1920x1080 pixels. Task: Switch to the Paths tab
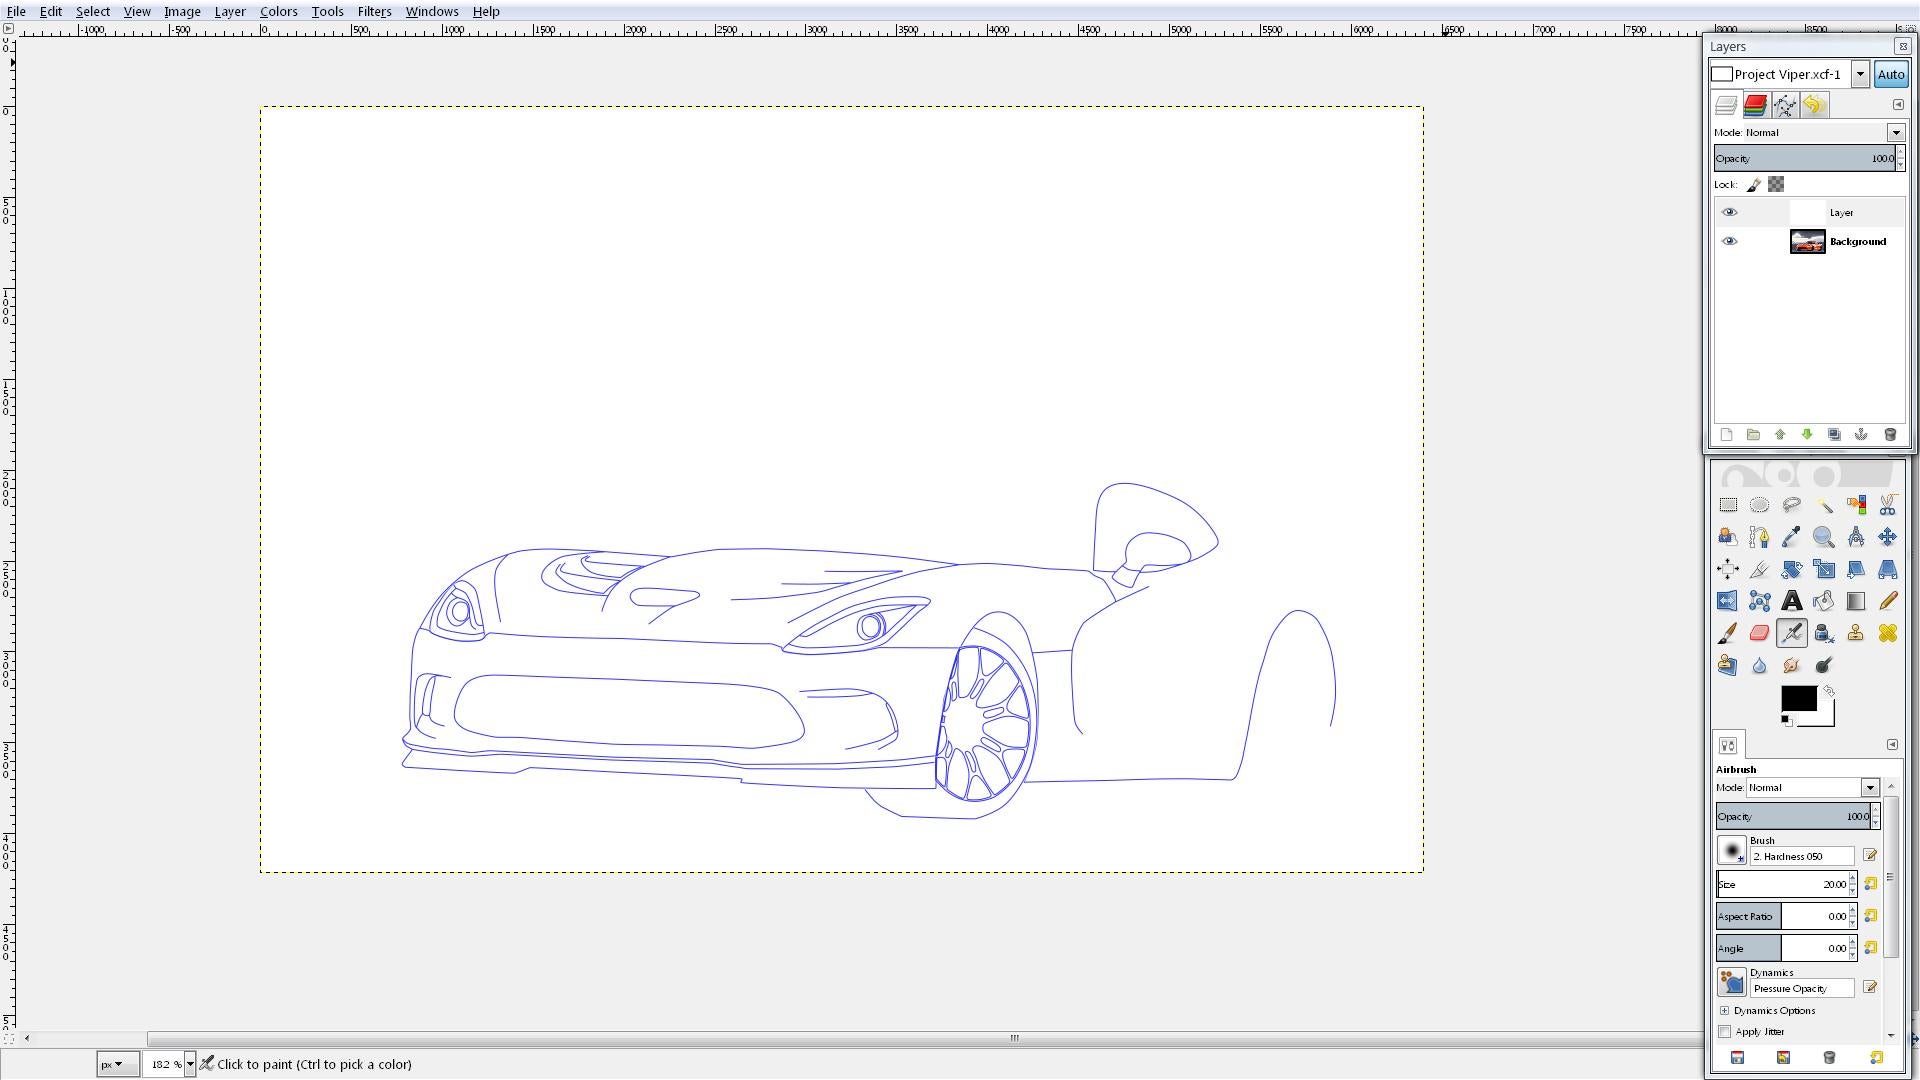click(x=1785, y=105)
